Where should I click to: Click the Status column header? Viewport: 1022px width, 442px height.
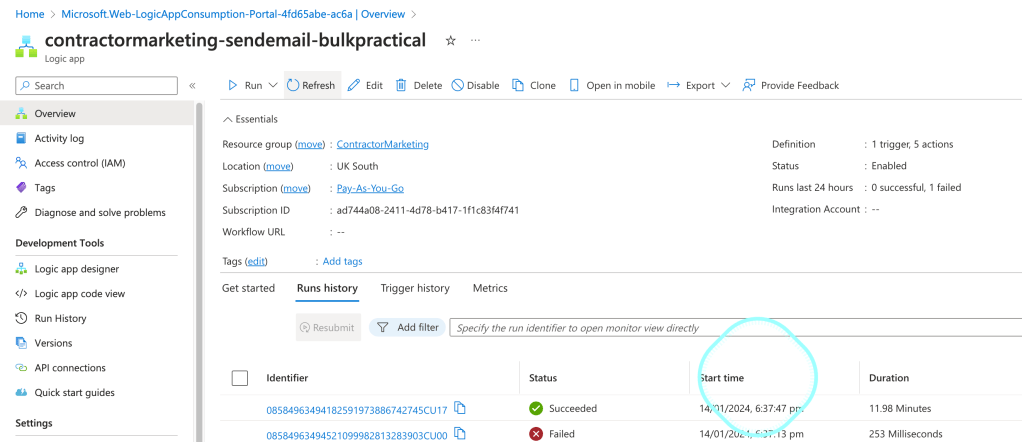pos(543,377)
